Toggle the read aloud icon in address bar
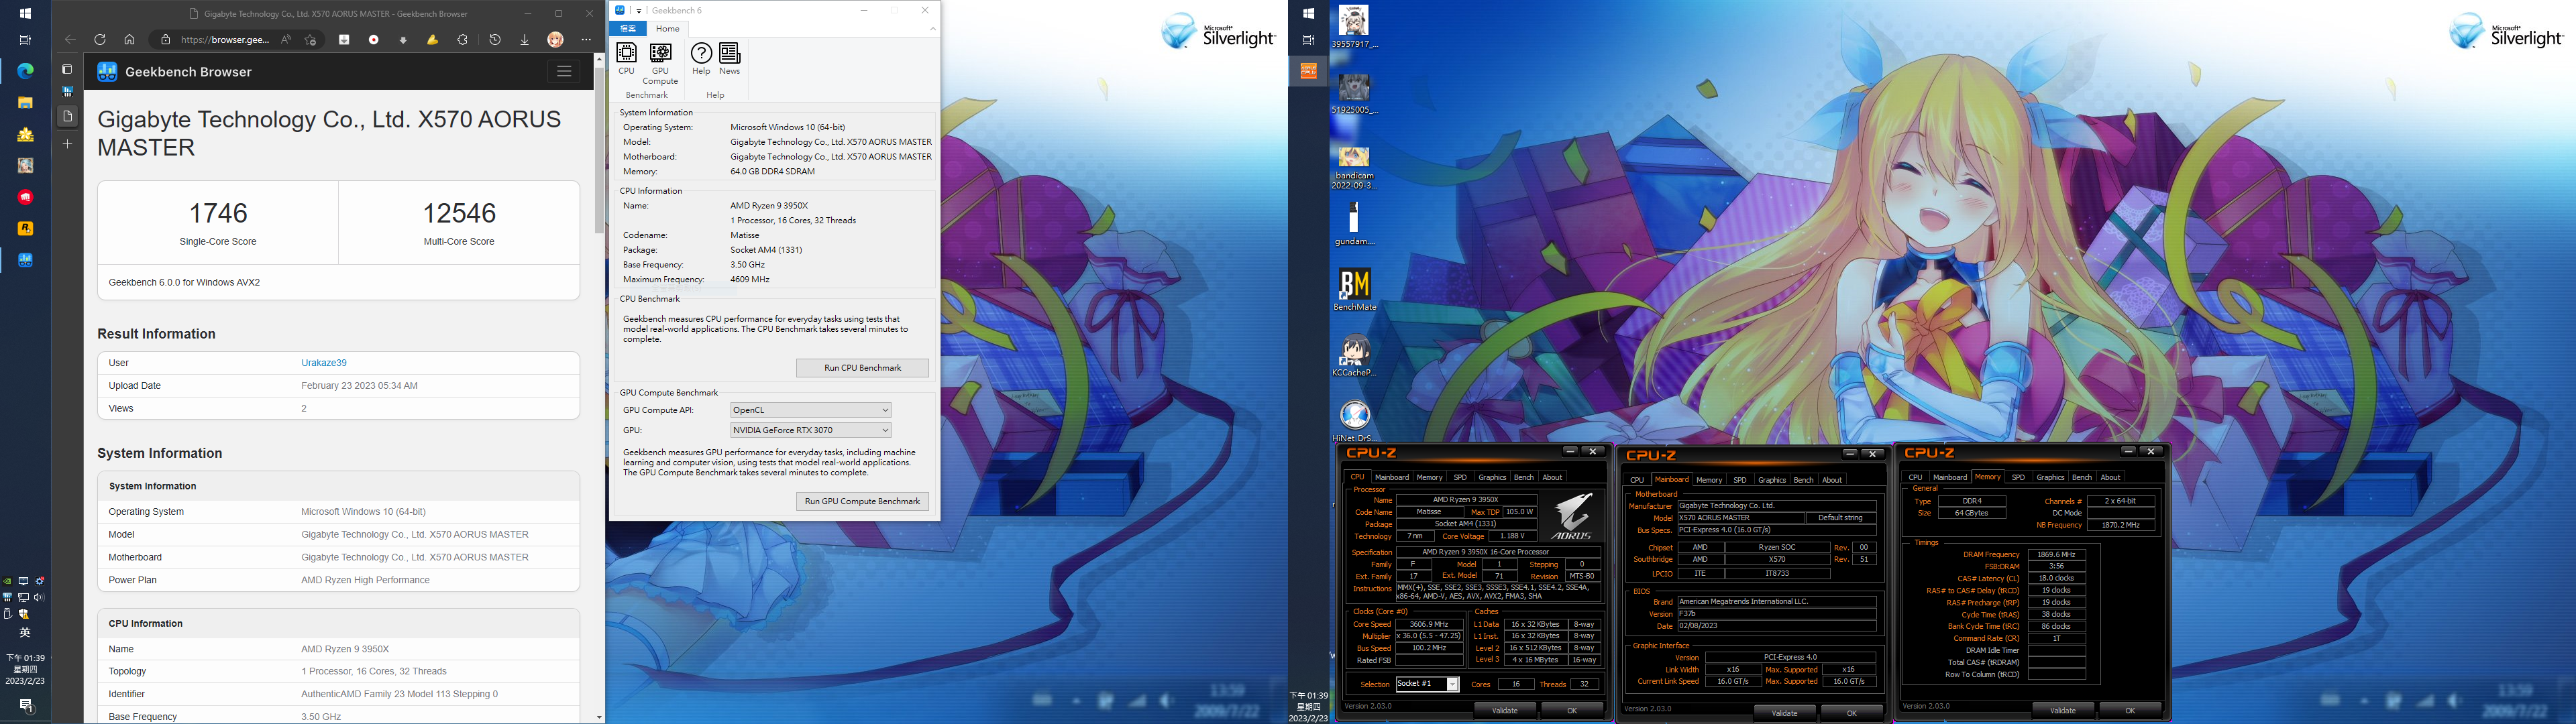The image size is (2576, 724). [x=286, y=40]
